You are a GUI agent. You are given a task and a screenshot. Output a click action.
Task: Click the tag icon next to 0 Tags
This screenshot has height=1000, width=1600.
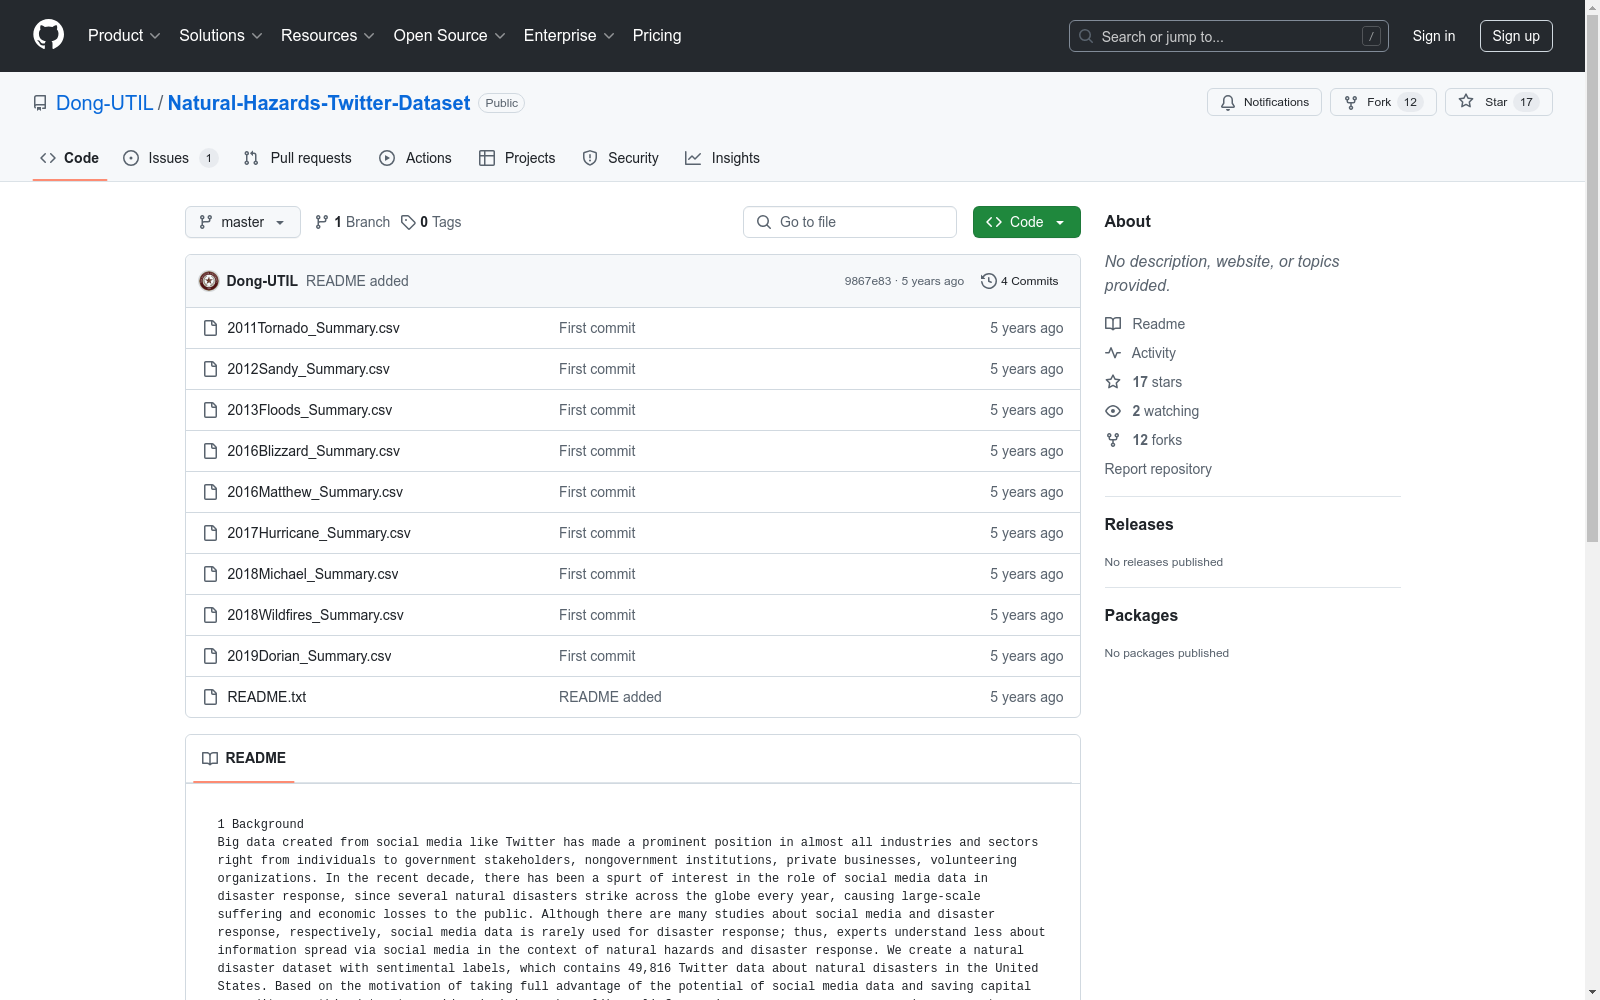pyautogui.click(x=408, y=222)
